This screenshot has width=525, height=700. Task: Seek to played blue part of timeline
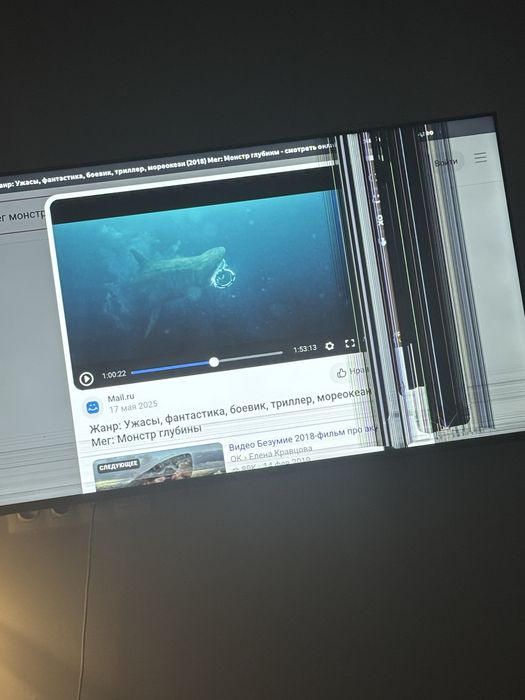pyautogui.click(x=170, y=368)
